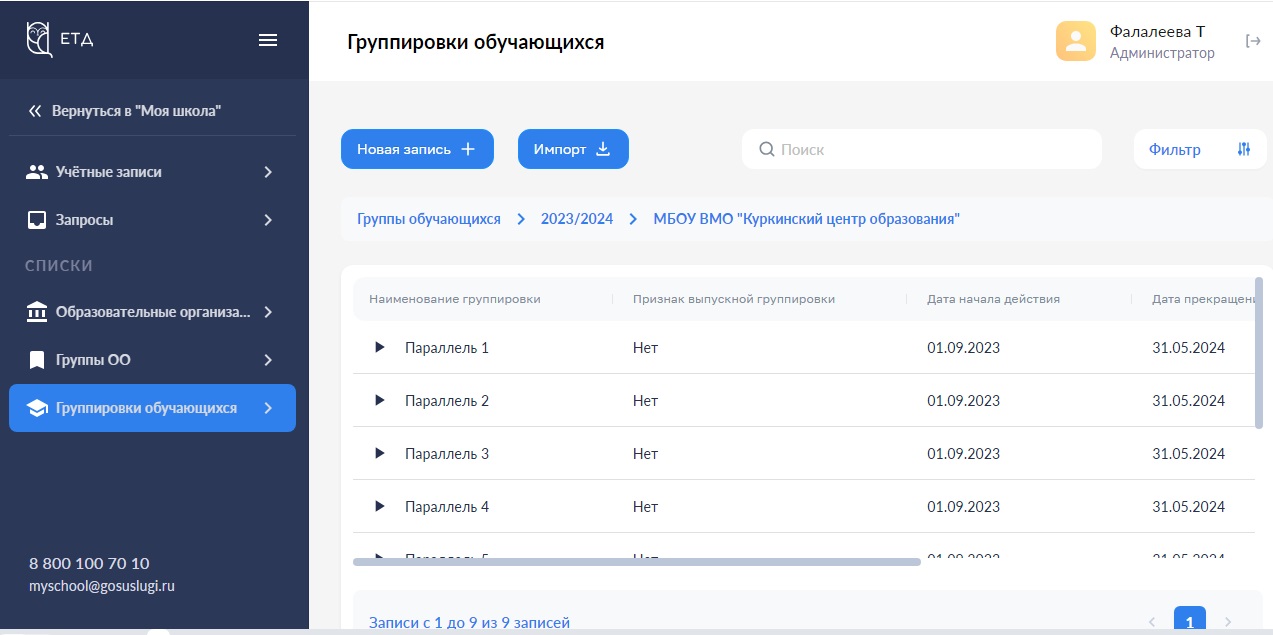Return to Моя школа
Screen dimensions: 1273x635
point(125,111)
